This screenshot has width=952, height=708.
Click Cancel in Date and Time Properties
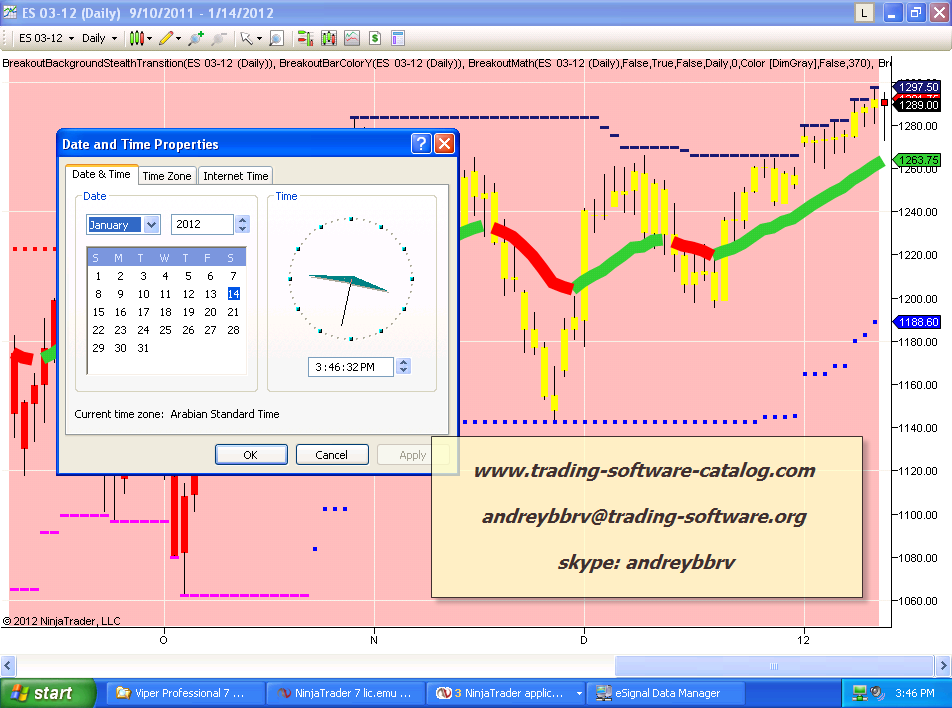point(332,455)
